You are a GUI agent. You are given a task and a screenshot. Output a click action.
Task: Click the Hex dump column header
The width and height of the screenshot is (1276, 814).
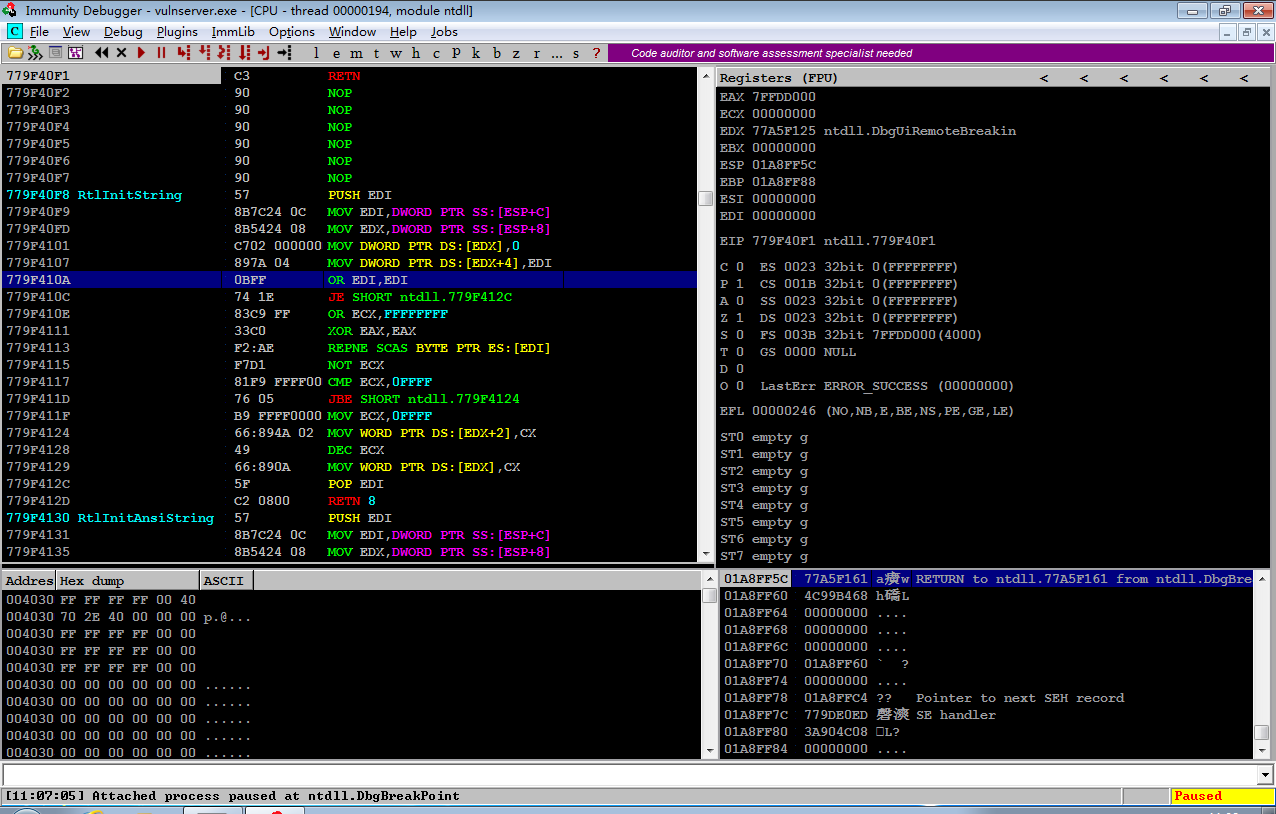(128, 581)
